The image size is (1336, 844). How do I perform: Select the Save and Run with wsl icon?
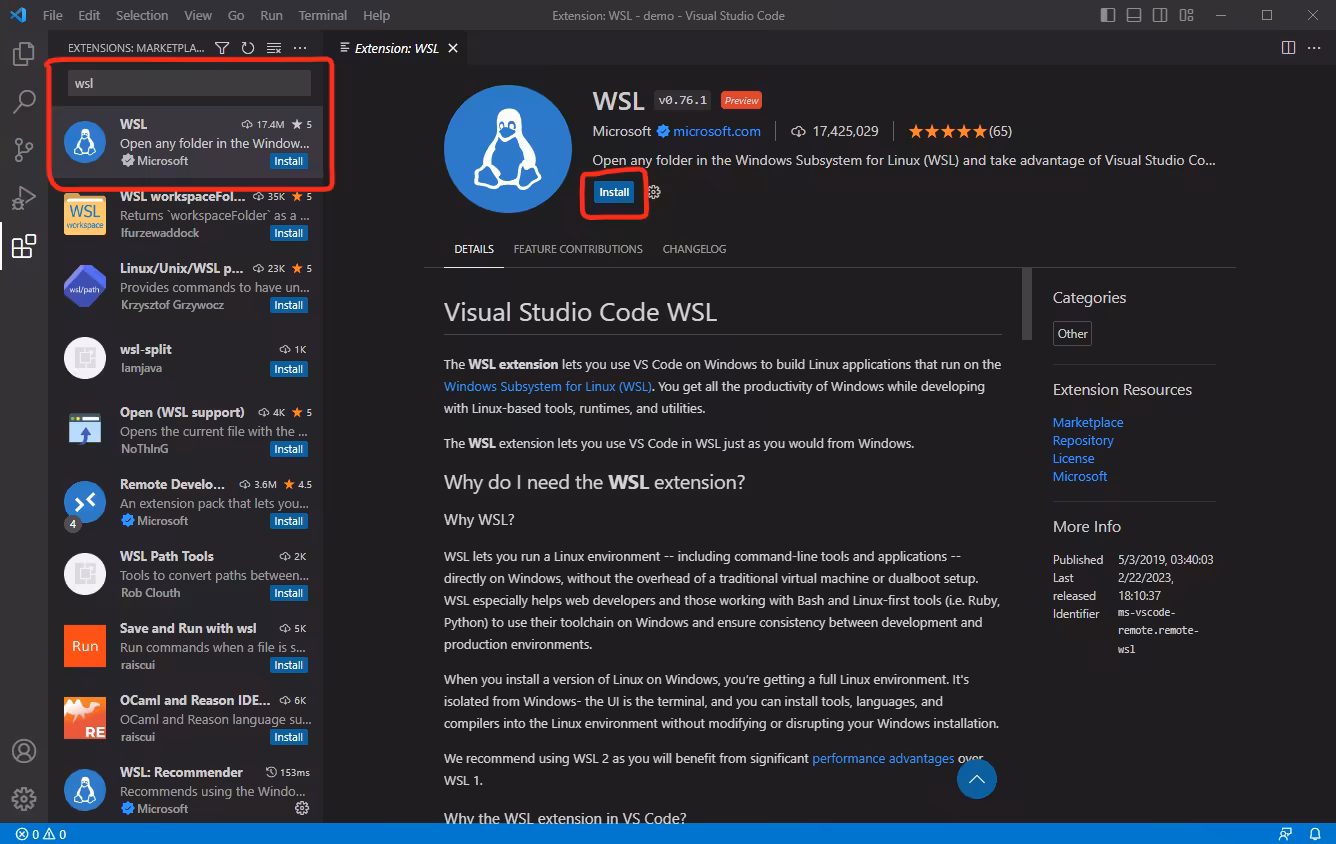coord(85,646)
